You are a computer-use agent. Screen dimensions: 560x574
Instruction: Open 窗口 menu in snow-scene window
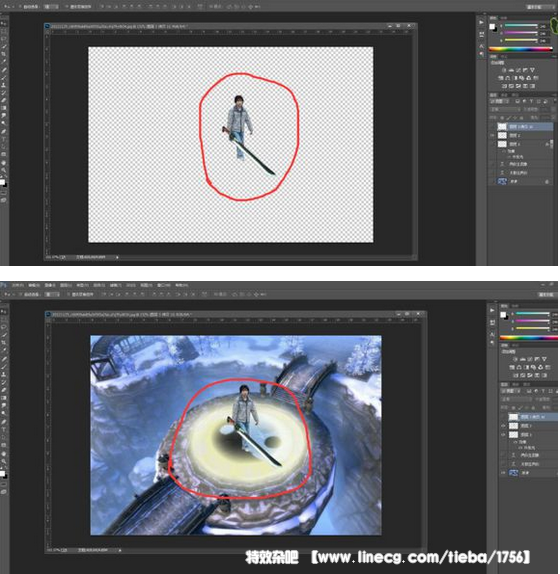coord(164,285)
